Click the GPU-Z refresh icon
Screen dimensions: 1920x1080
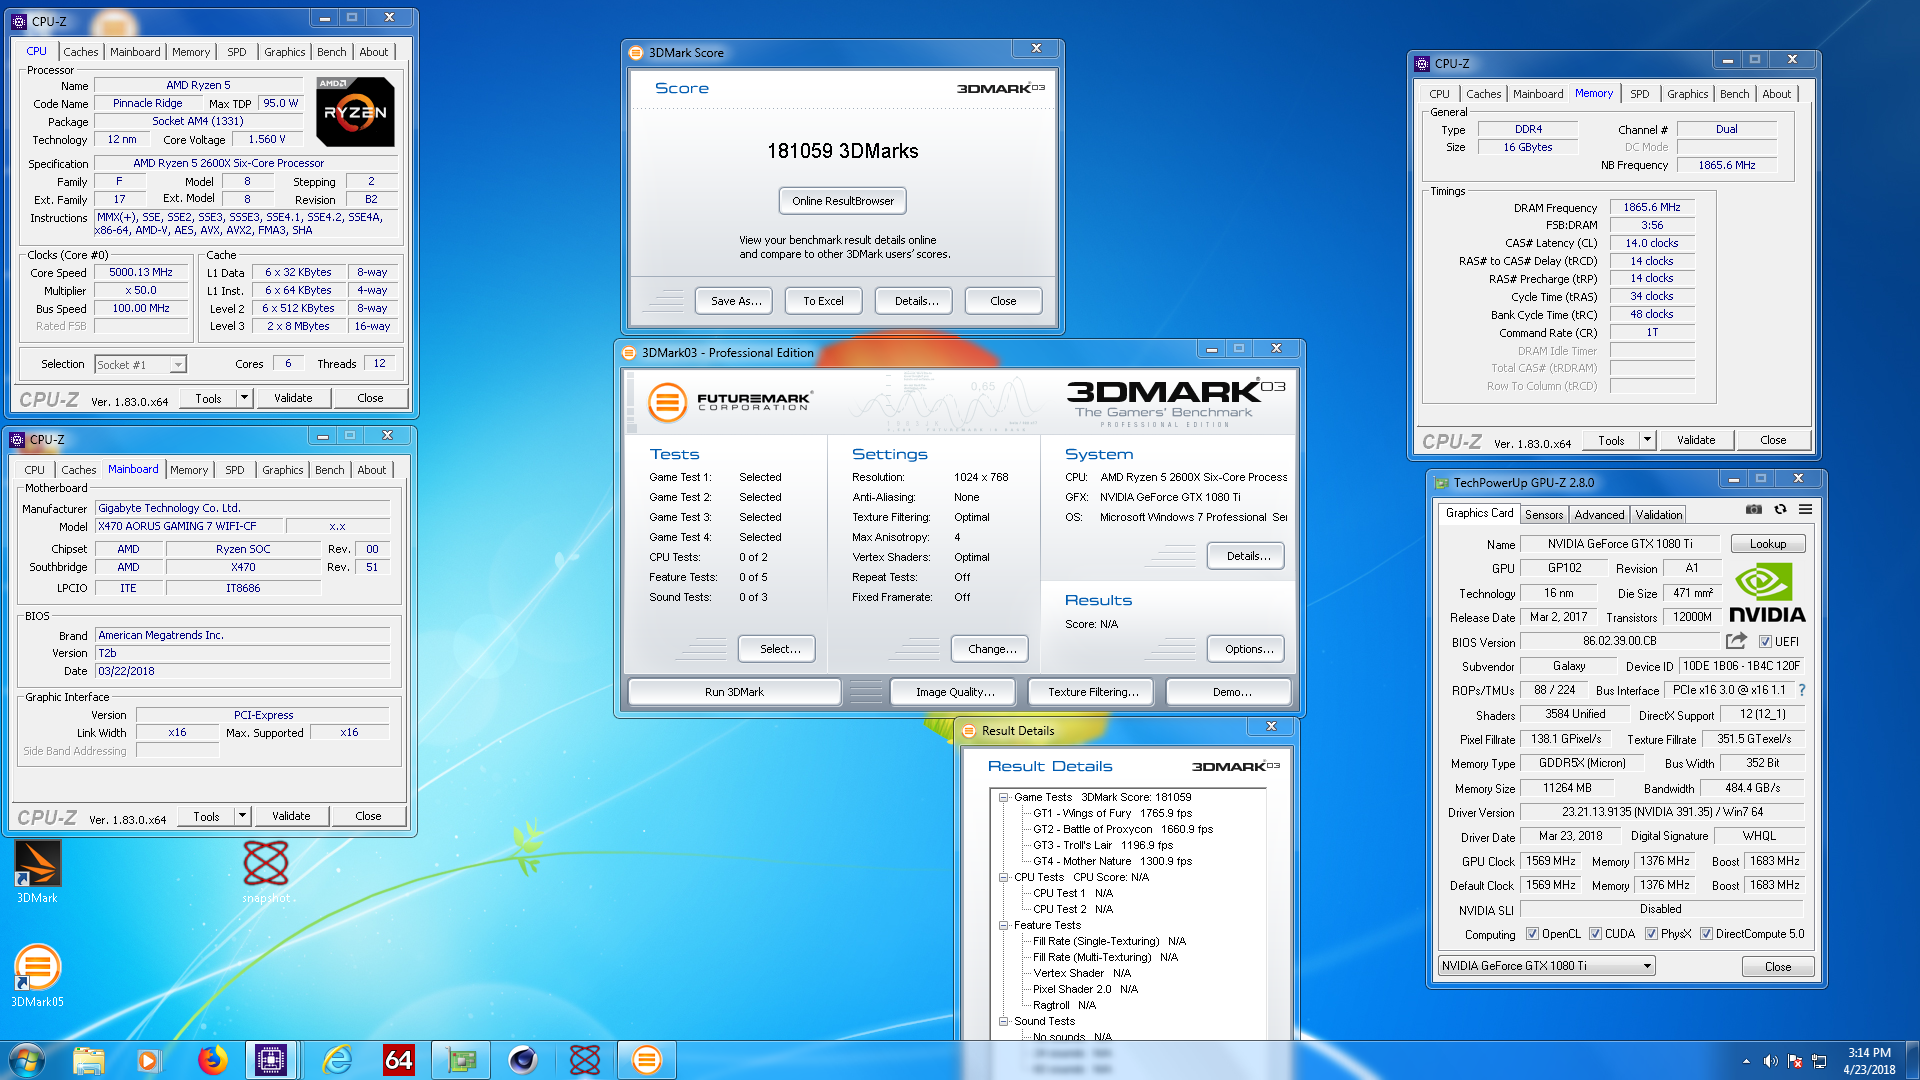click(1780, 509)
